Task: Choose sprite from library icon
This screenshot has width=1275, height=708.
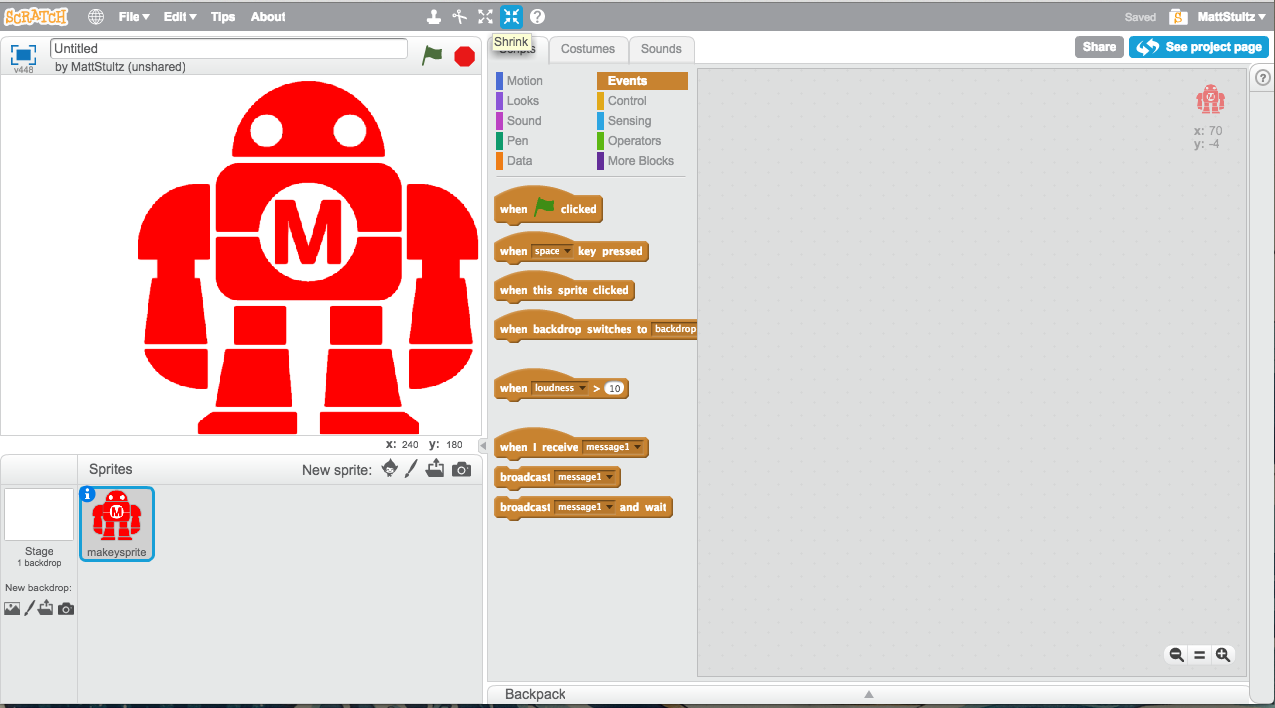Action: click(x=390, y=469)
